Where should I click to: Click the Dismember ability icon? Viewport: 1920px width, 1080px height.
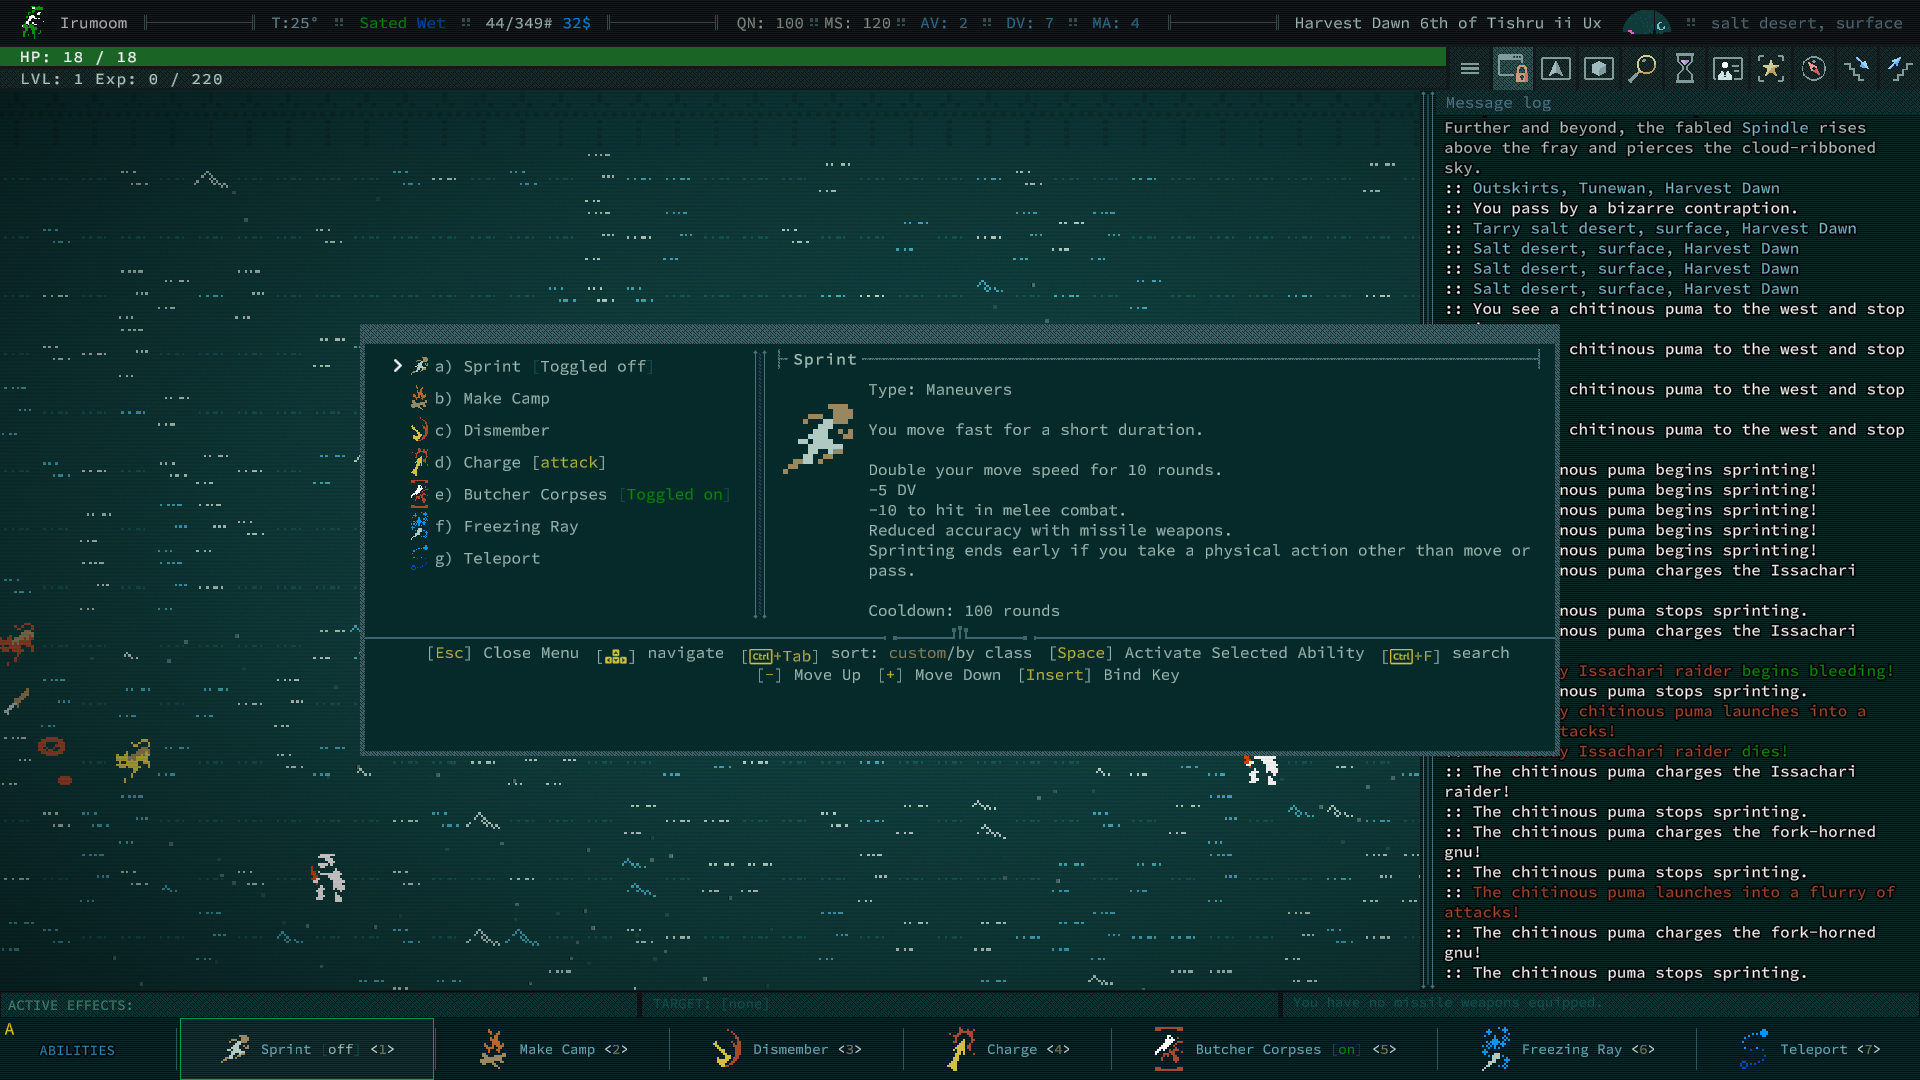pyautogui.click(x=419, y=430)
